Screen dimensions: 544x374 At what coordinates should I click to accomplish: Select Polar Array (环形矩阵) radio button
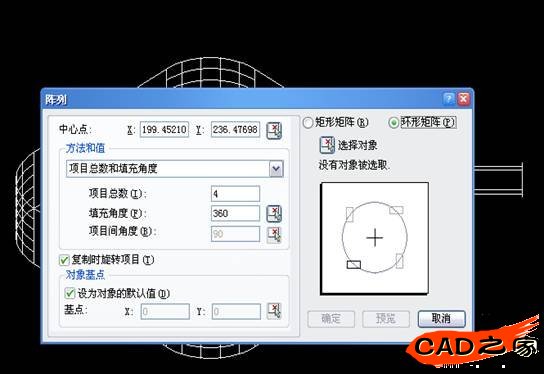coord(393,122)
